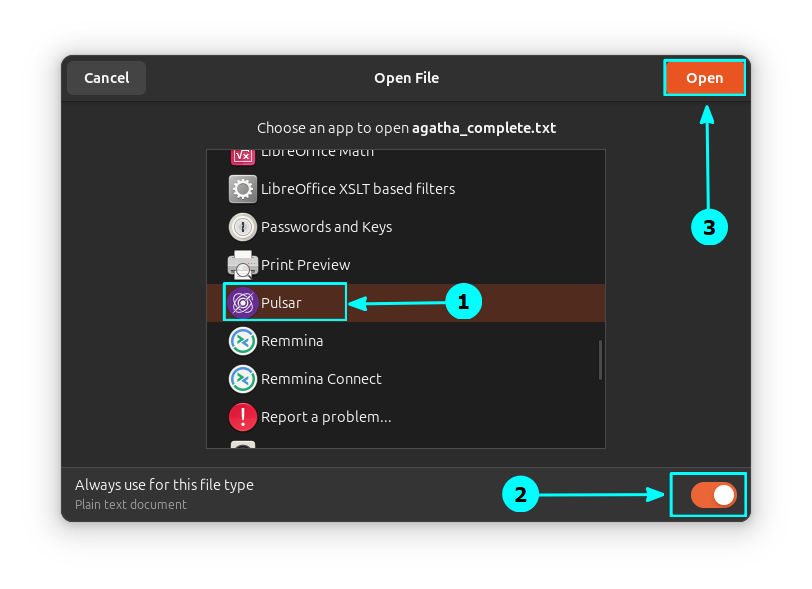Select Remmina Connect list entry

[321, 379]
